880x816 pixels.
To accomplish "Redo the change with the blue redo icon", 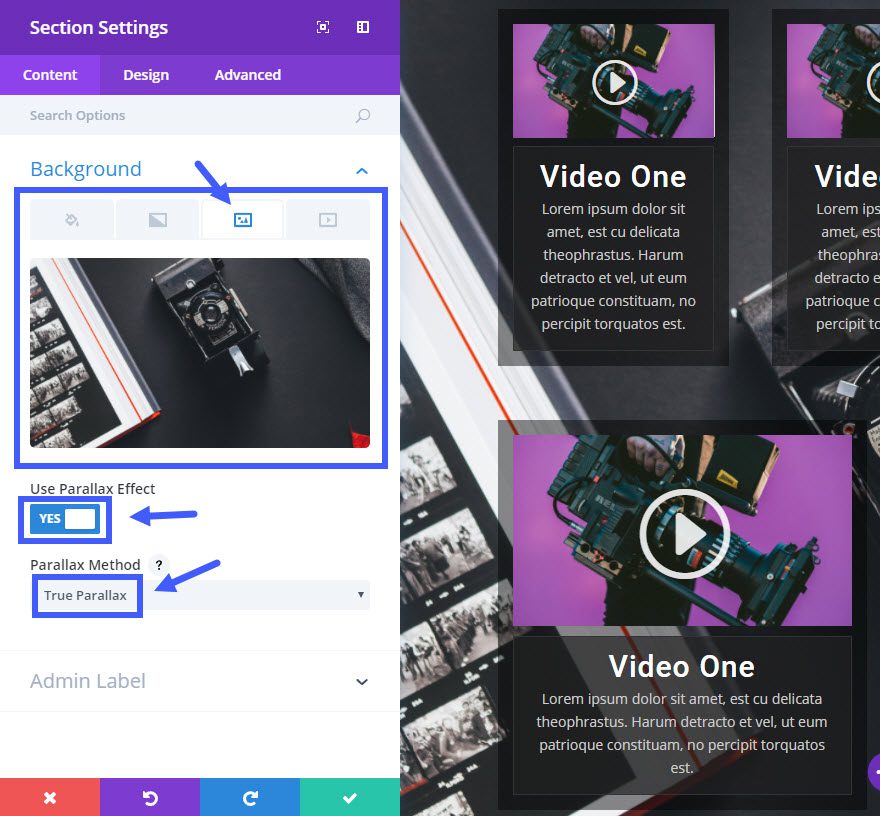I will pyautogui.click(x=249, y=797).
